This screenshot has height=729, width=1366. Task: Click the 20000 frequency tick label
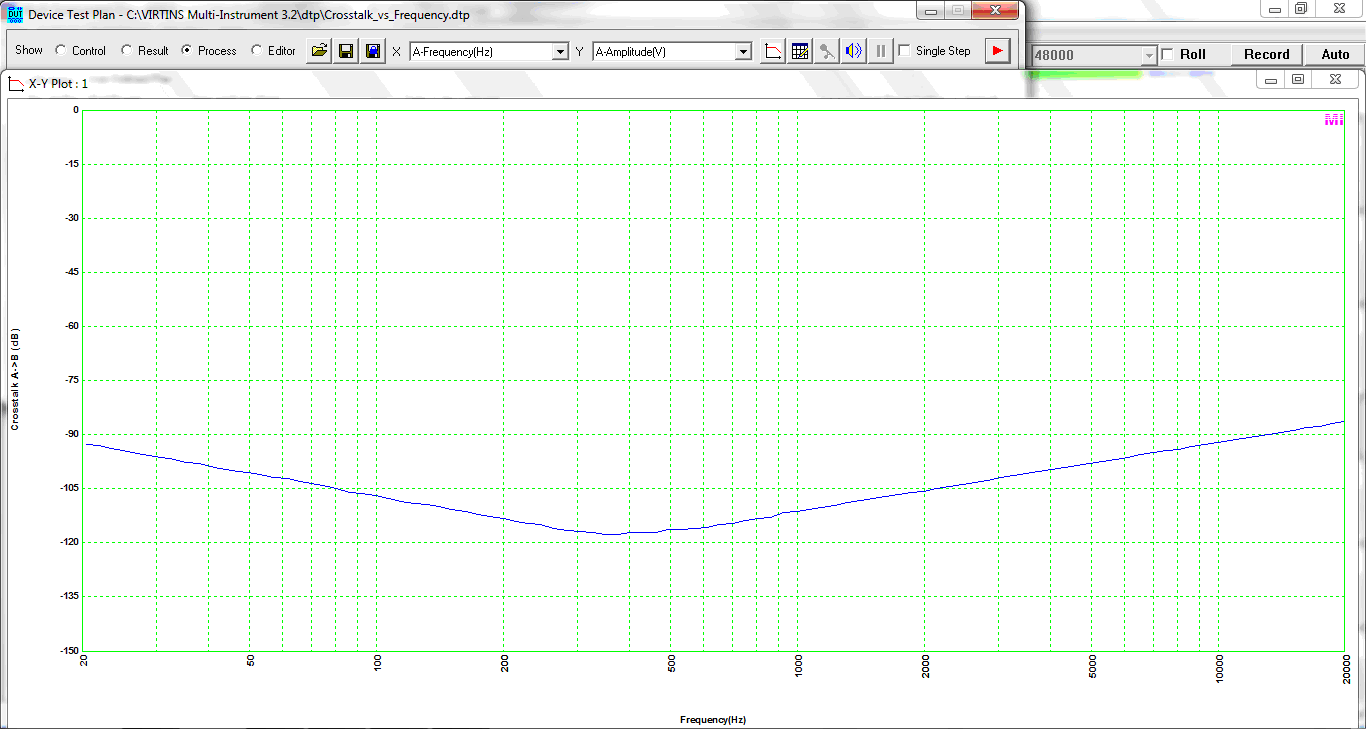[1346, 667]
